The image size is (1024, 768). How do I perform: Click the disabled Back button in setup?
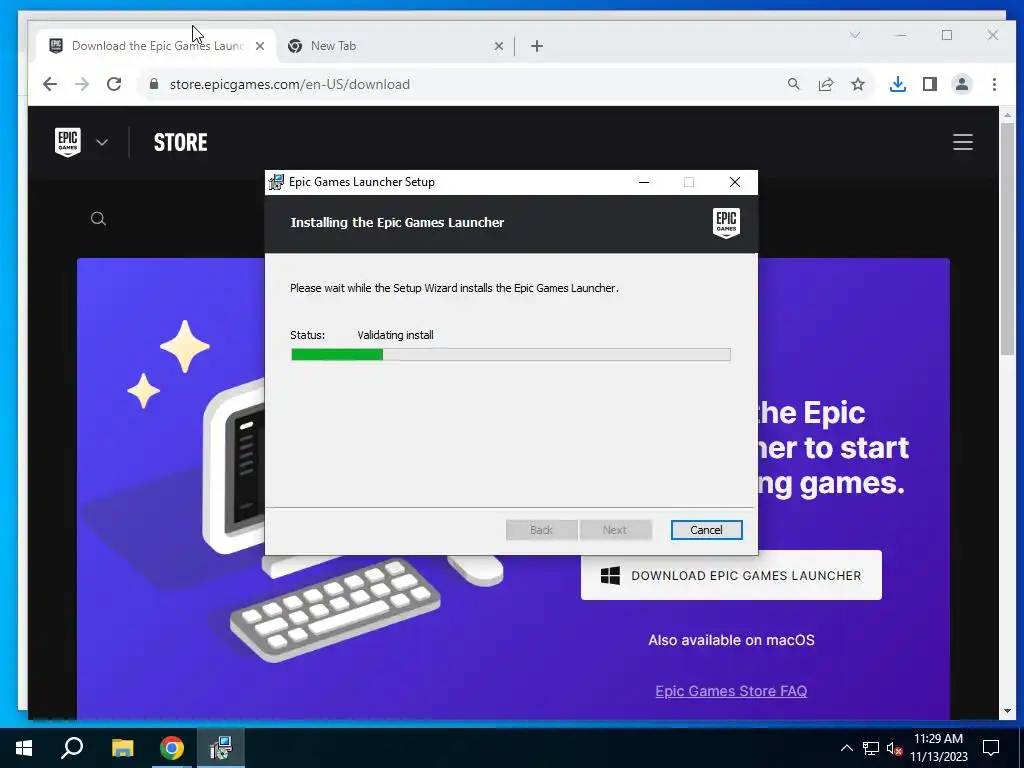coord(541,530)
